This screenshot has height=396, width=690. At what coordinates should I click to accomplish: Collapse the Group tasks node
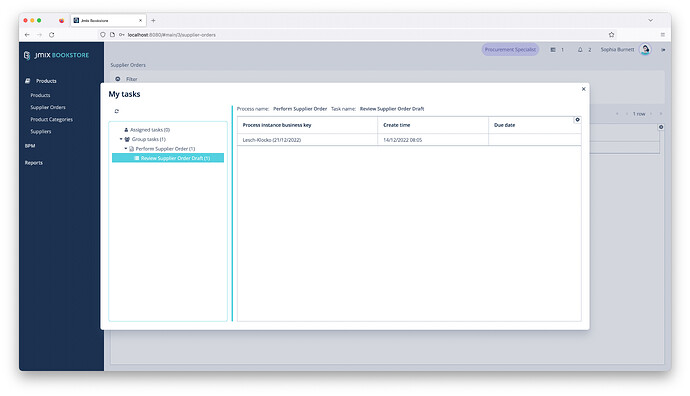(x=121, y=139)
